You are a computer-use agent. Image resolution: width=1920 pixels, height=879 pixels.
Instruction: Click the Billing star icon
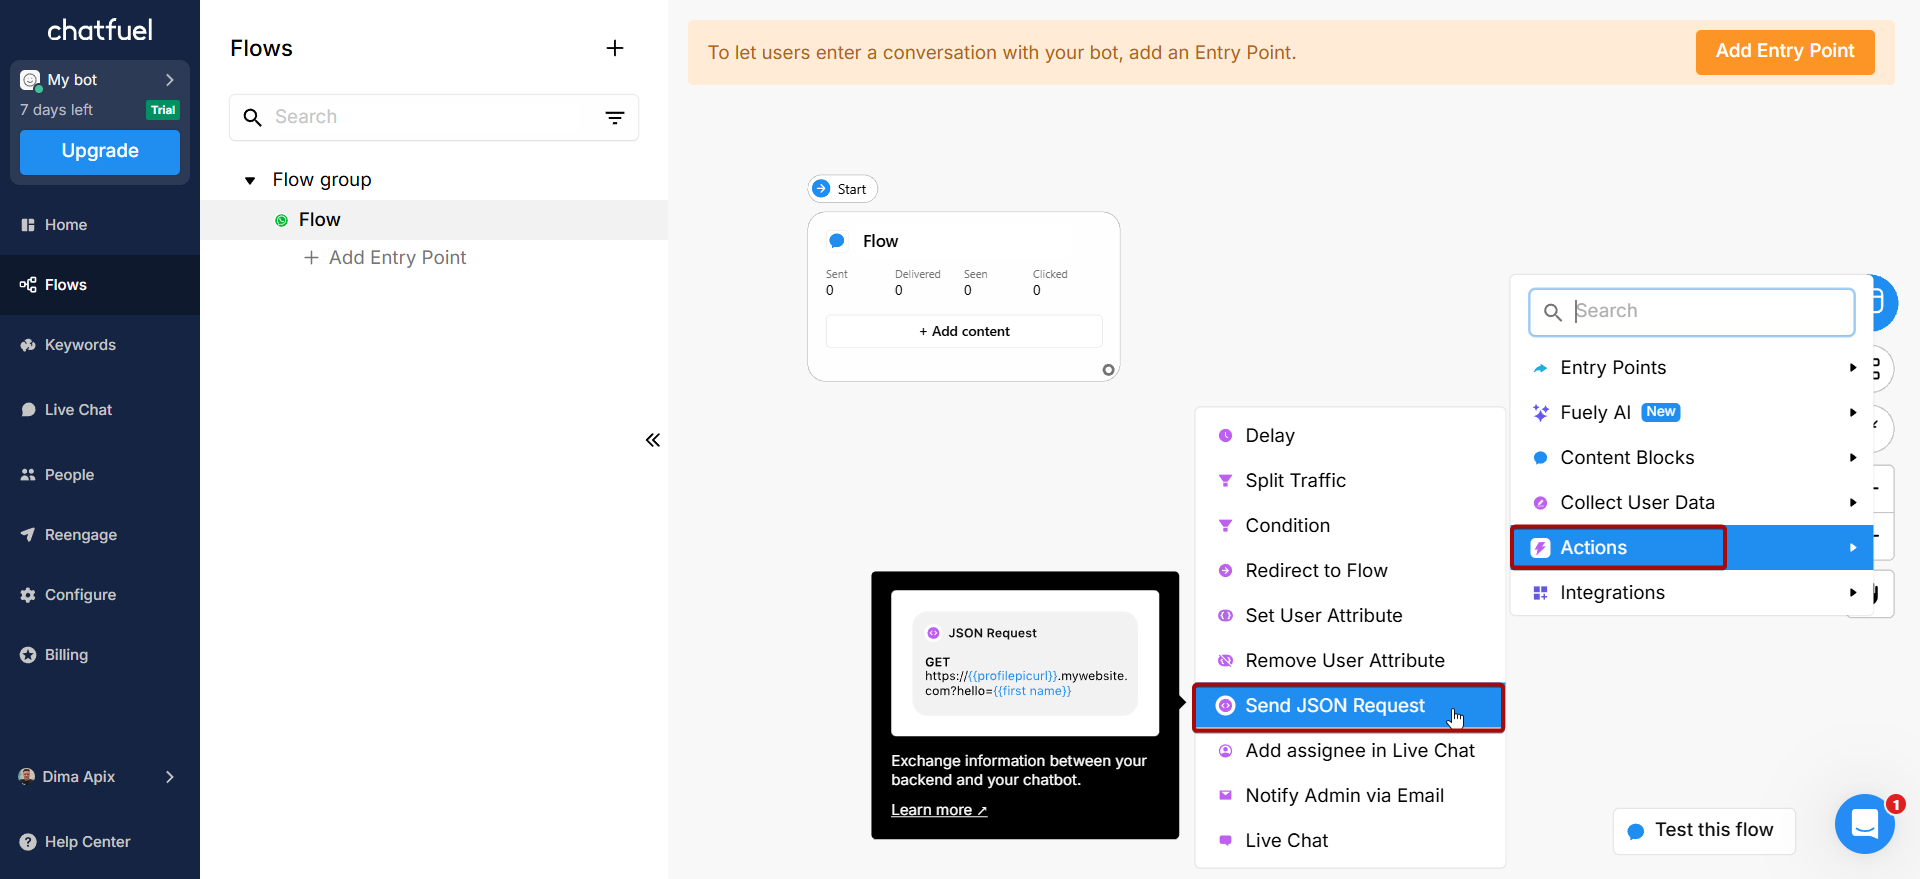(x=28, y=655)
